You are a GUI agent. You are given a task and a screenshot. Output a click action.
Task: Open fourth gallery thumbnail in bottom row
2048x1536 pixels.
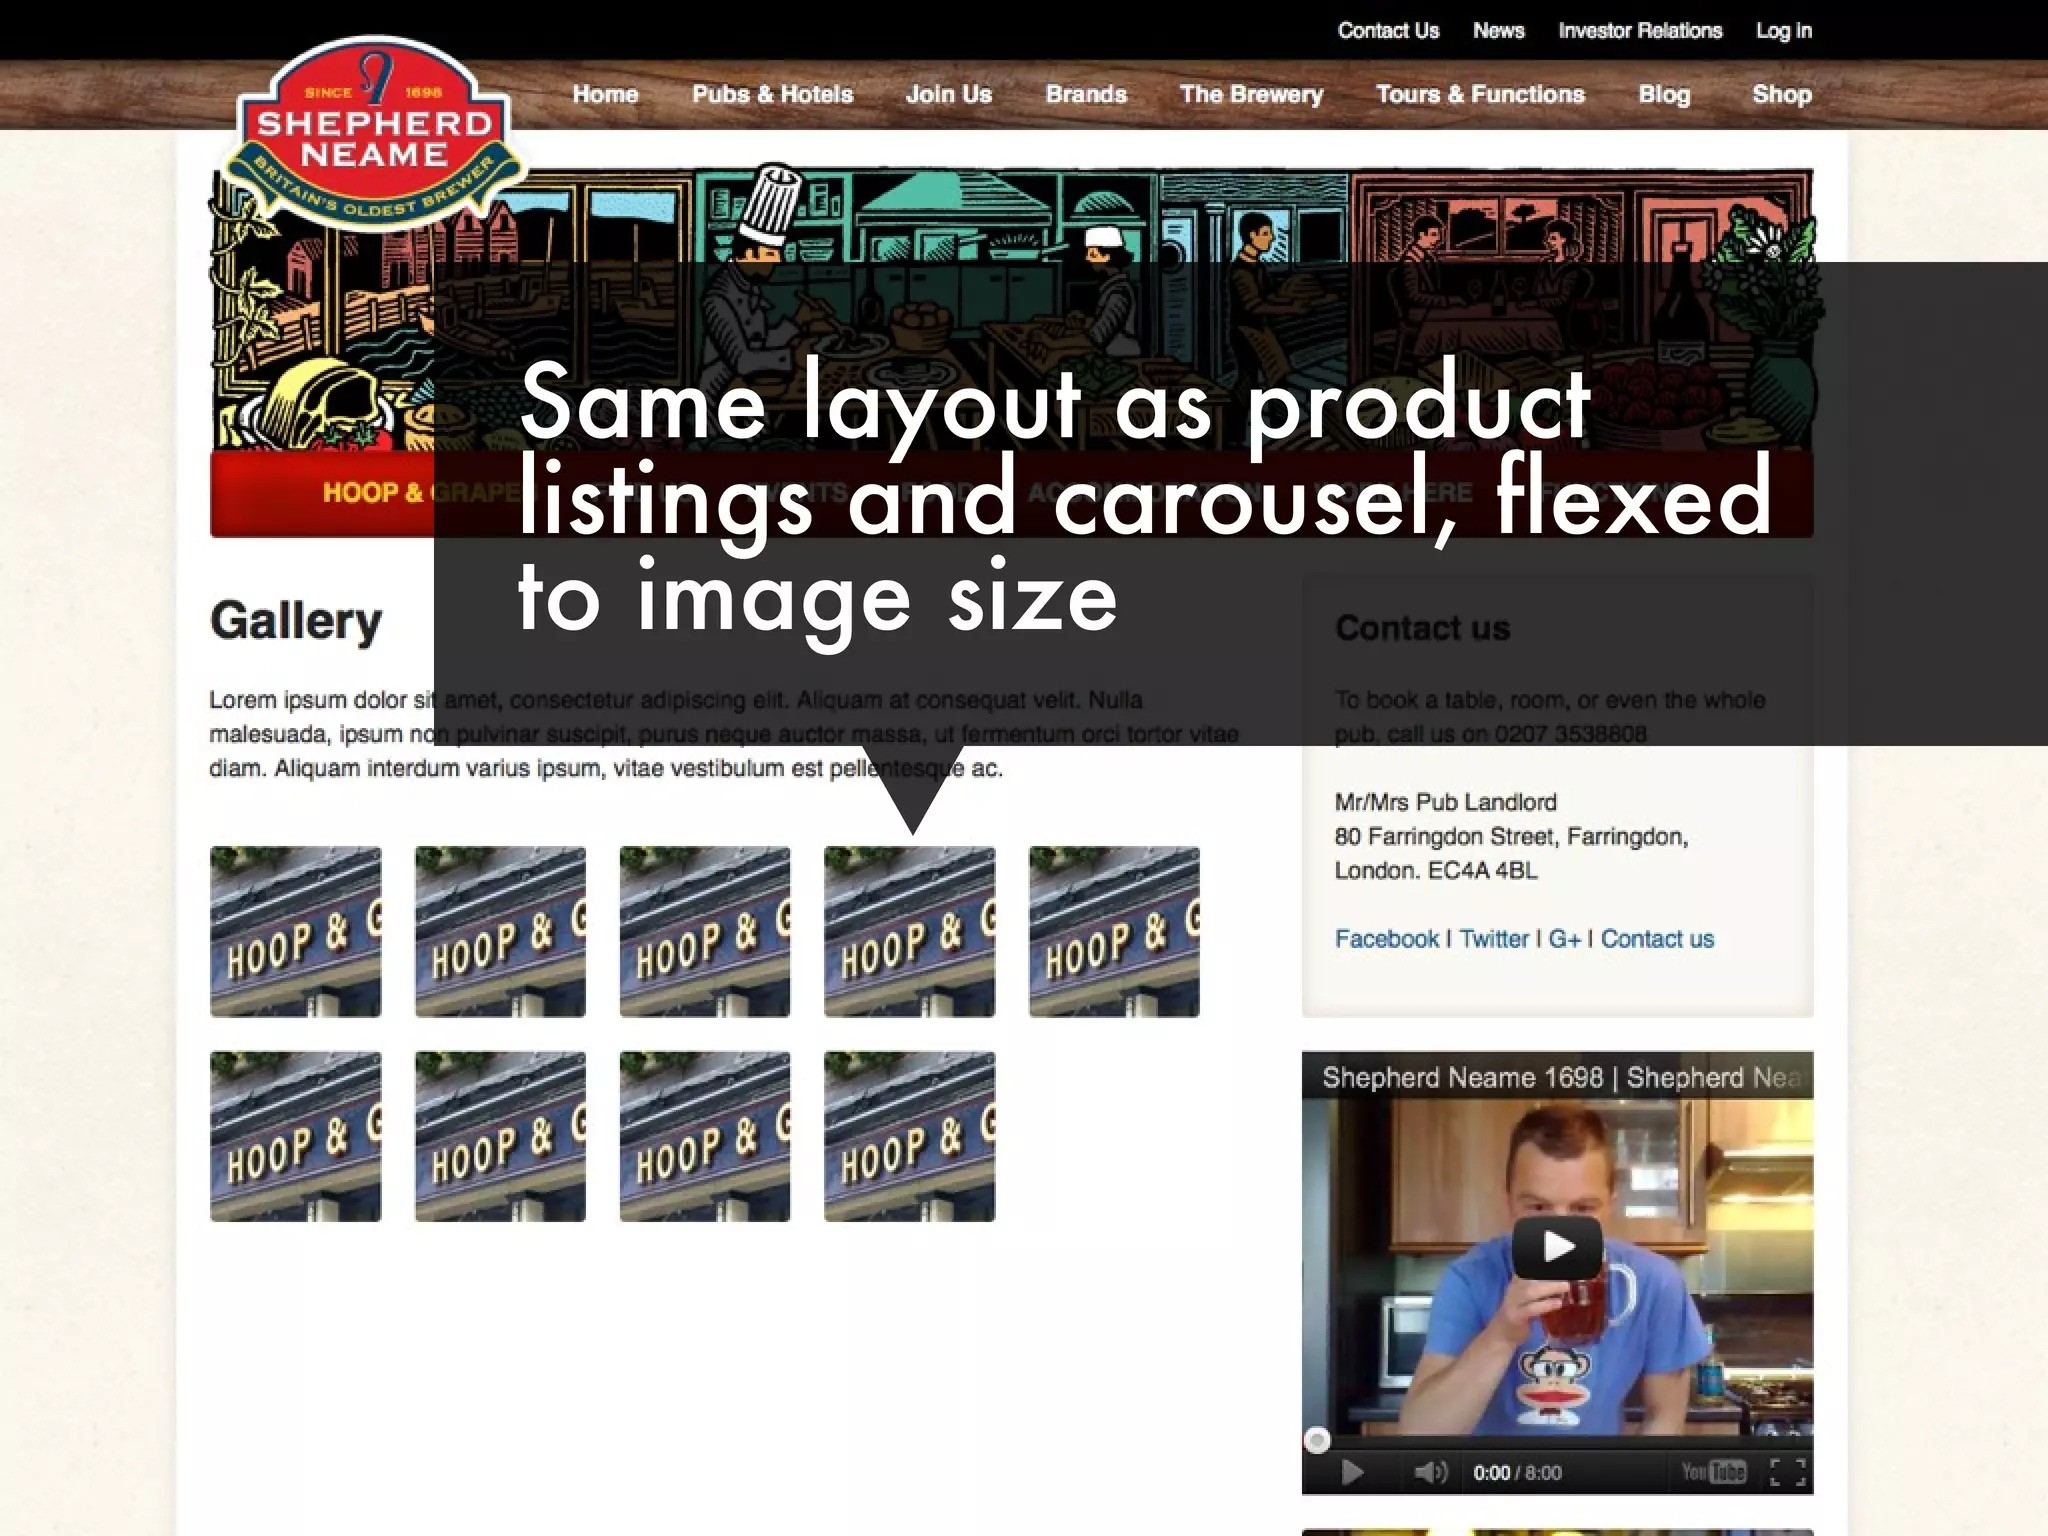point(910,1137)
